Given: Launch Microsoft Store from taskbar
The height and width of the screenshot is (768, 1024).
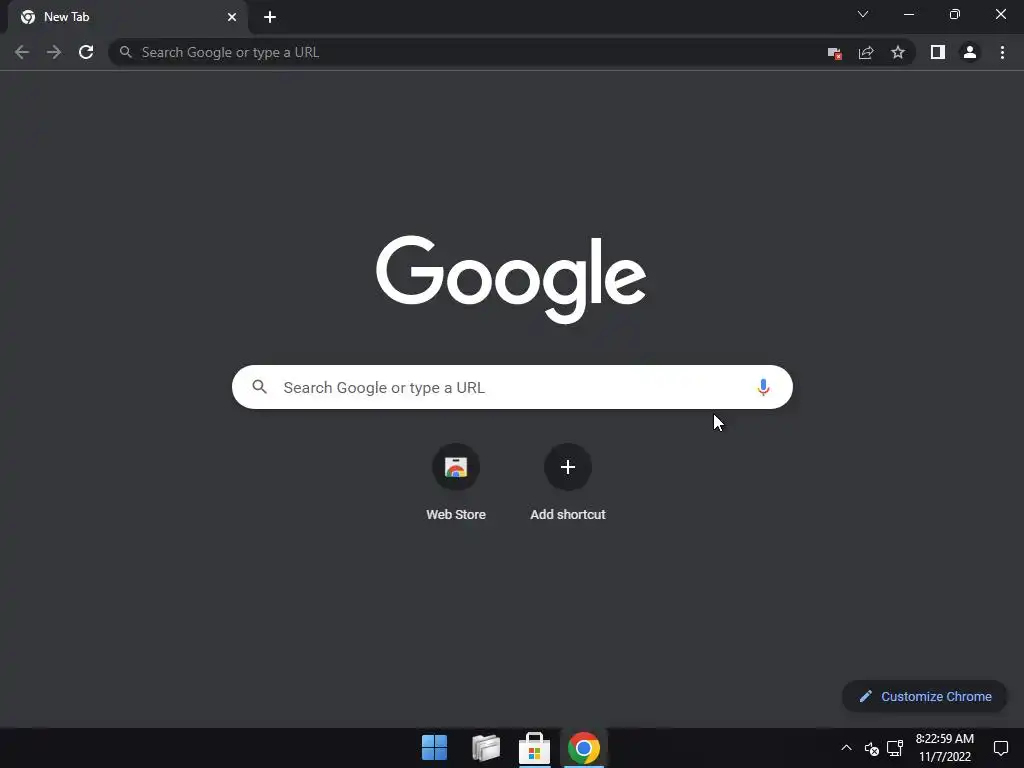Looking at the screenshot, I should 534,748.
